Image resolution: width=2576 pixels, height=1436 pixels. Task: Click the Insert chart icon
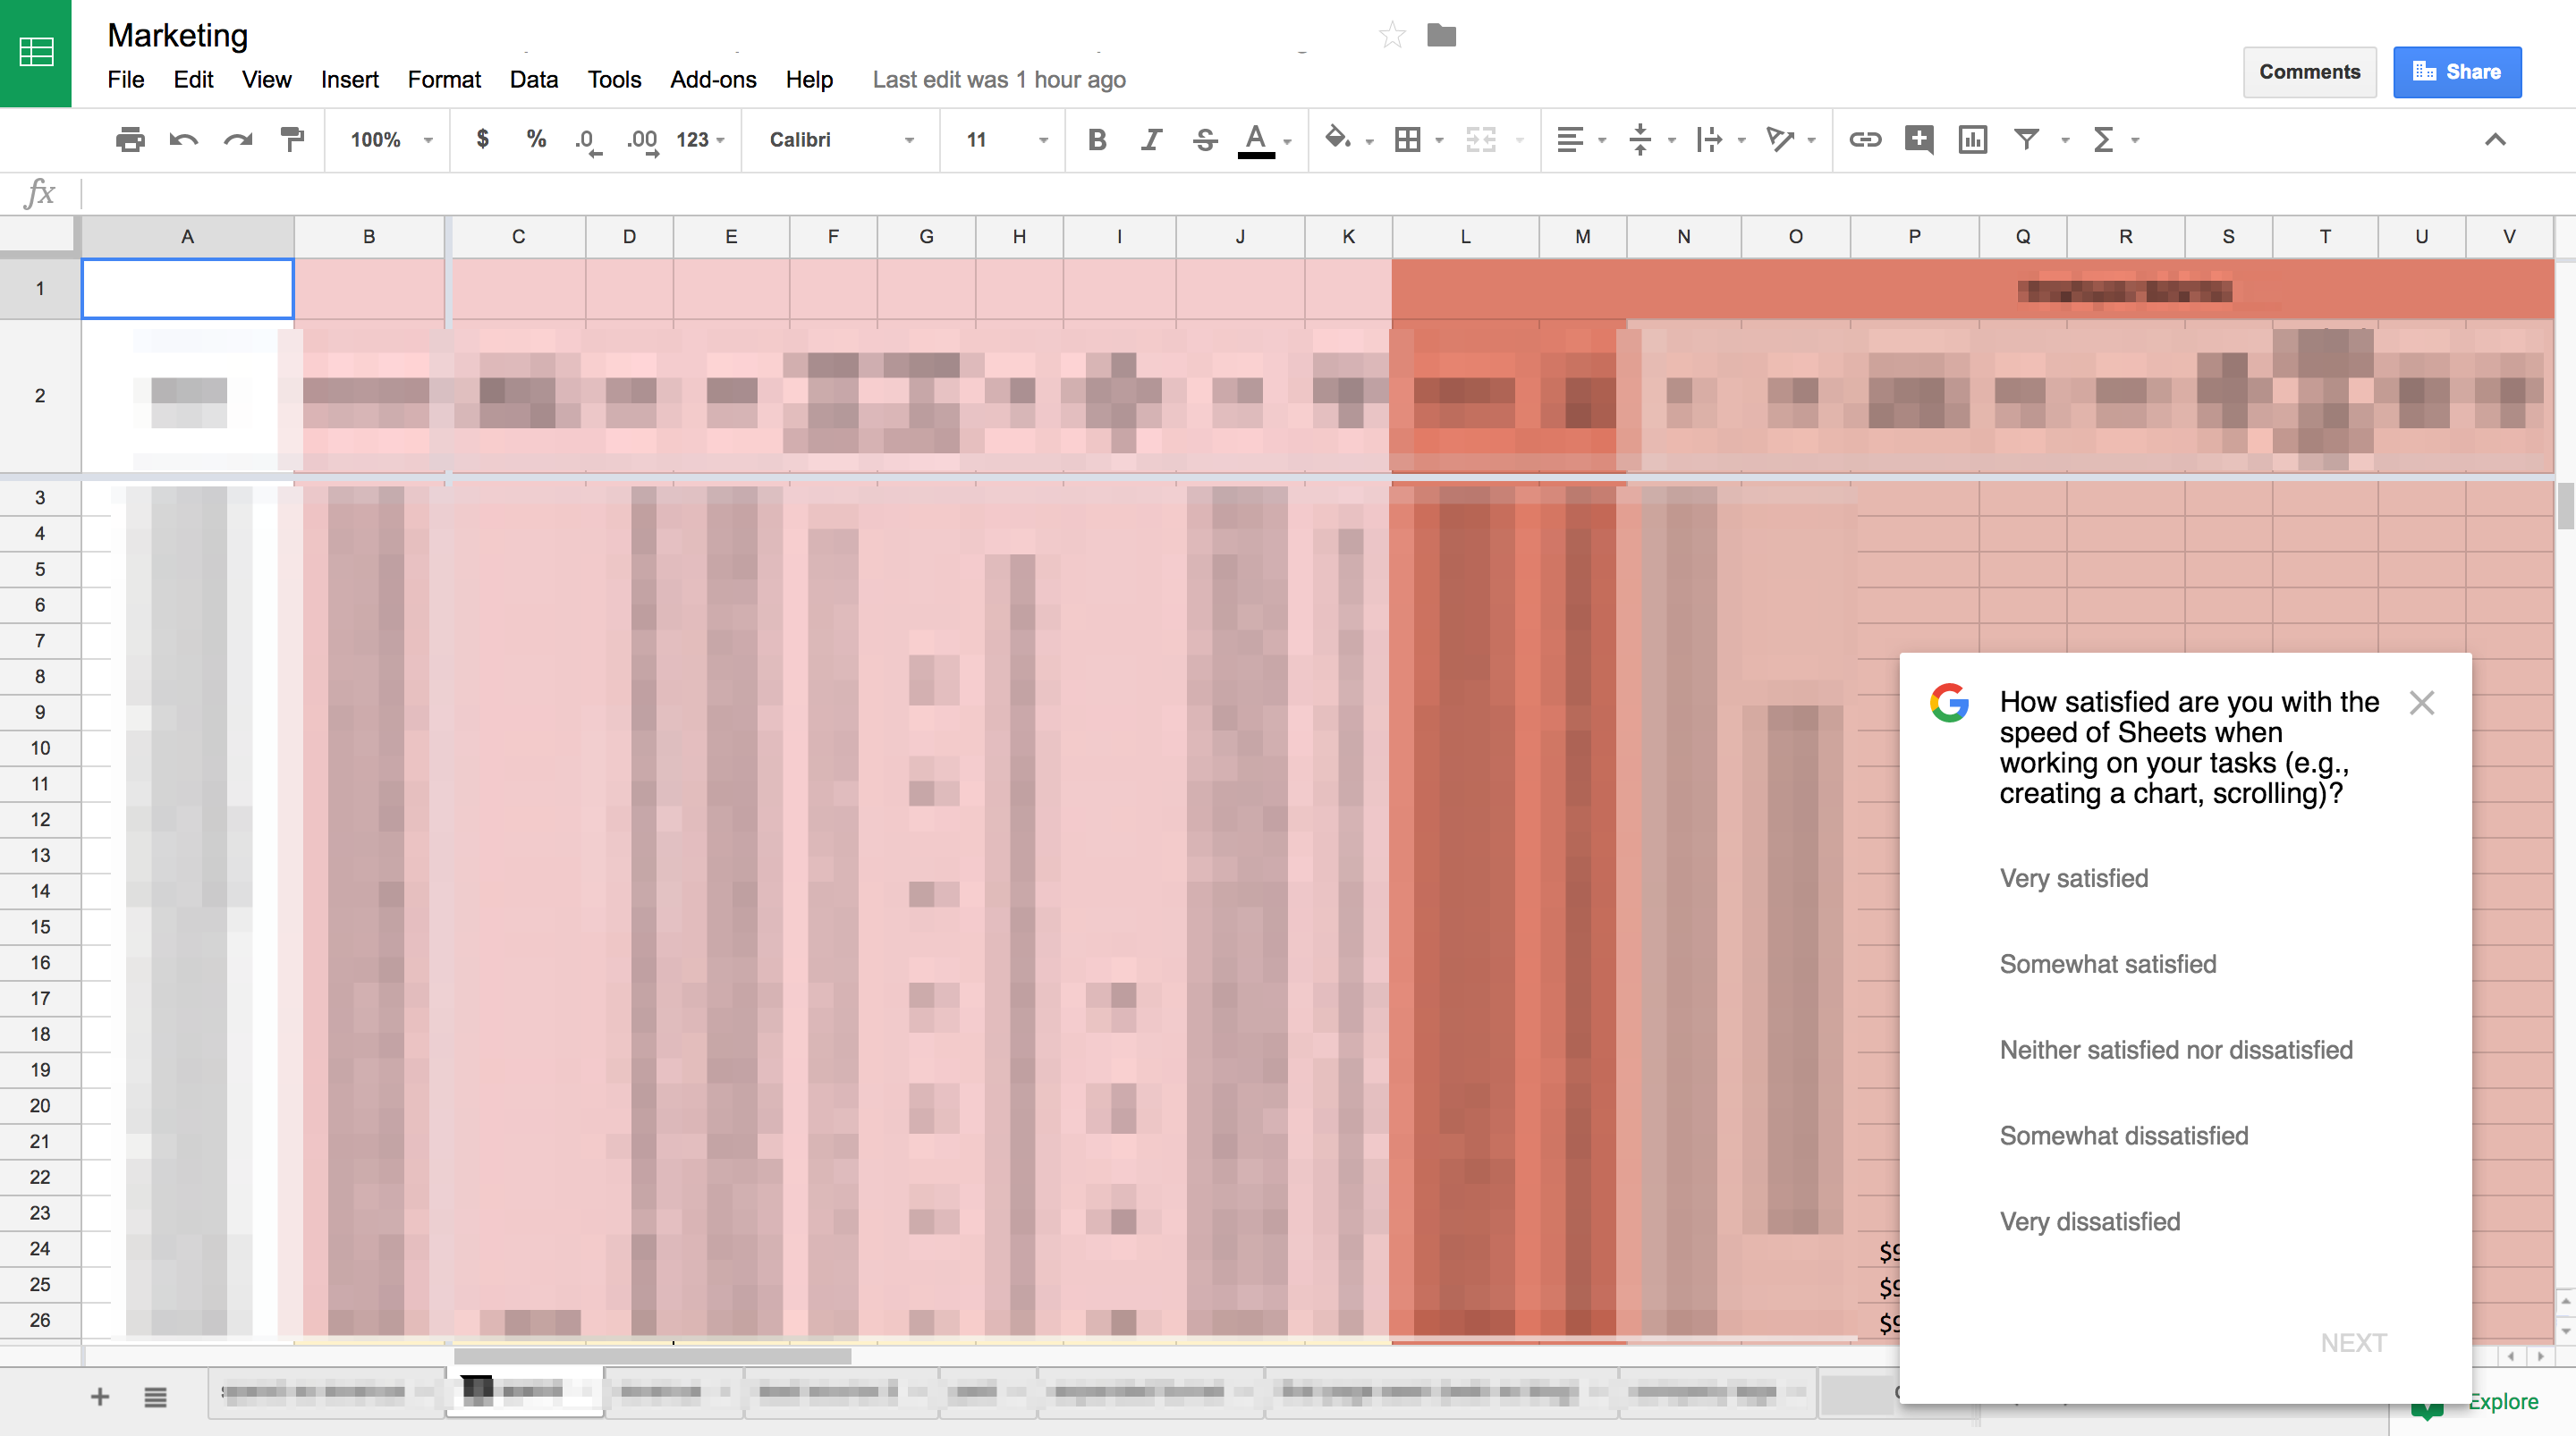(1973, 140)
